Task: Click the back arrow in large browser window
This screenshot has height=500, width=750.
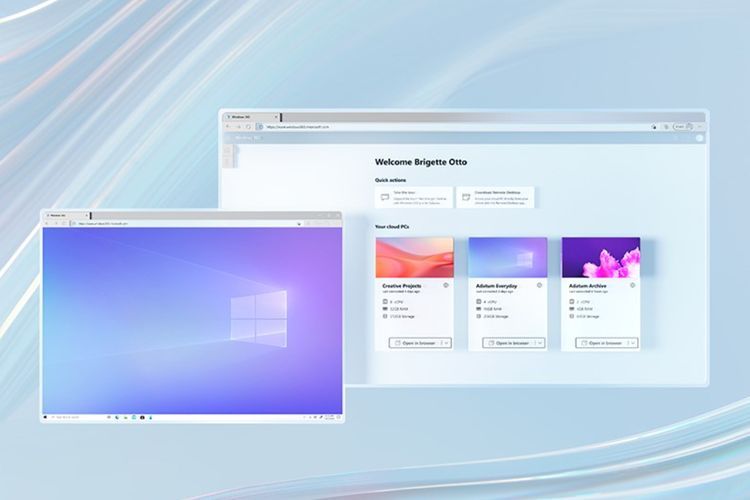Action: coord(228,127)
